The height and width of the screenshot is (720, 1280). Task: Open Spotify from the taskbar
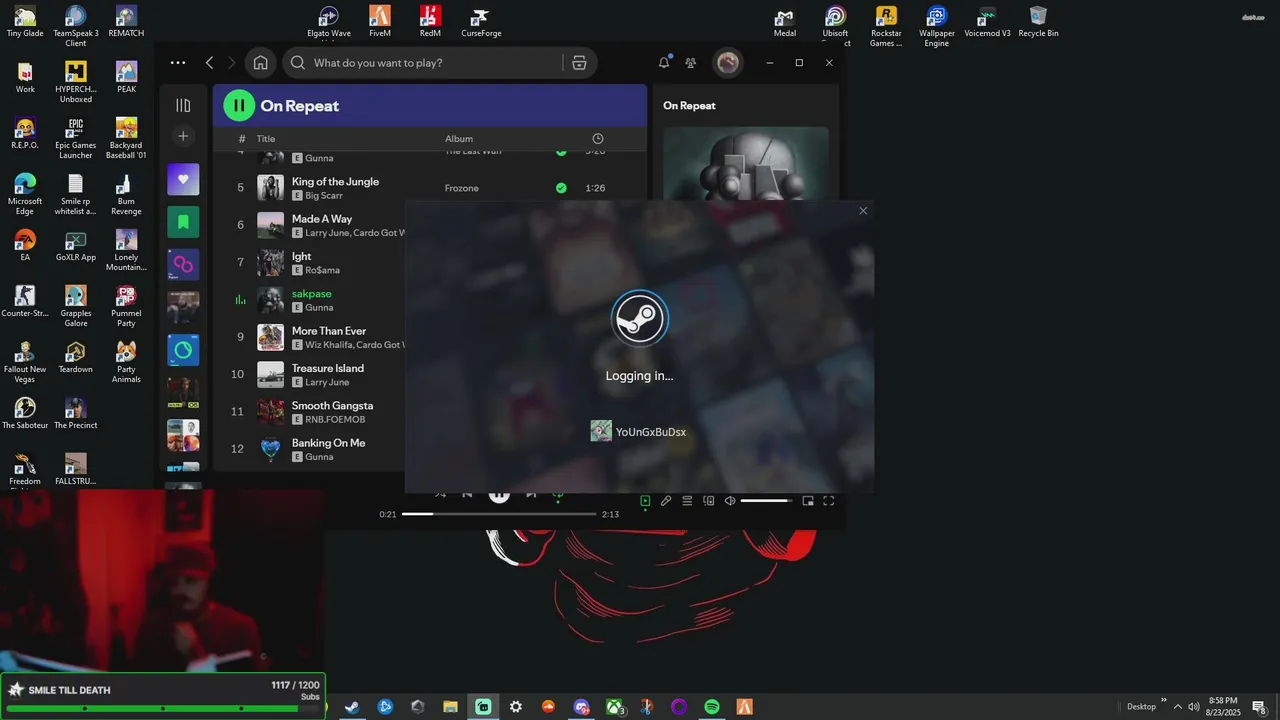(x=712, y=707)
